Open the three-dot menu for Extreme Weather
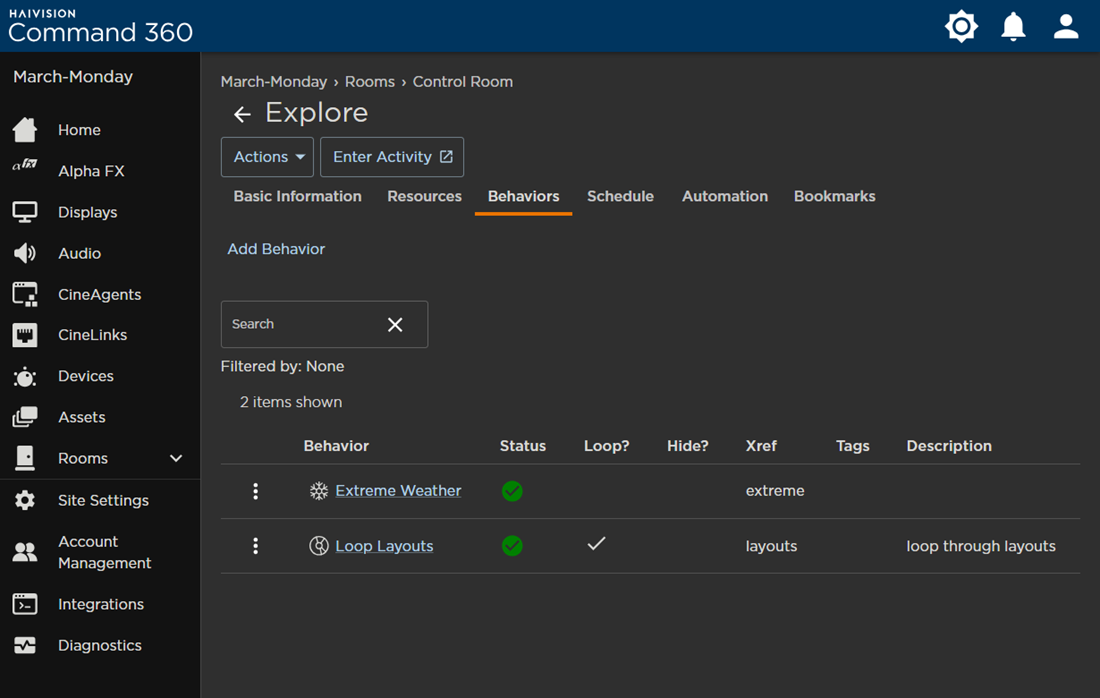 (255, 491)
